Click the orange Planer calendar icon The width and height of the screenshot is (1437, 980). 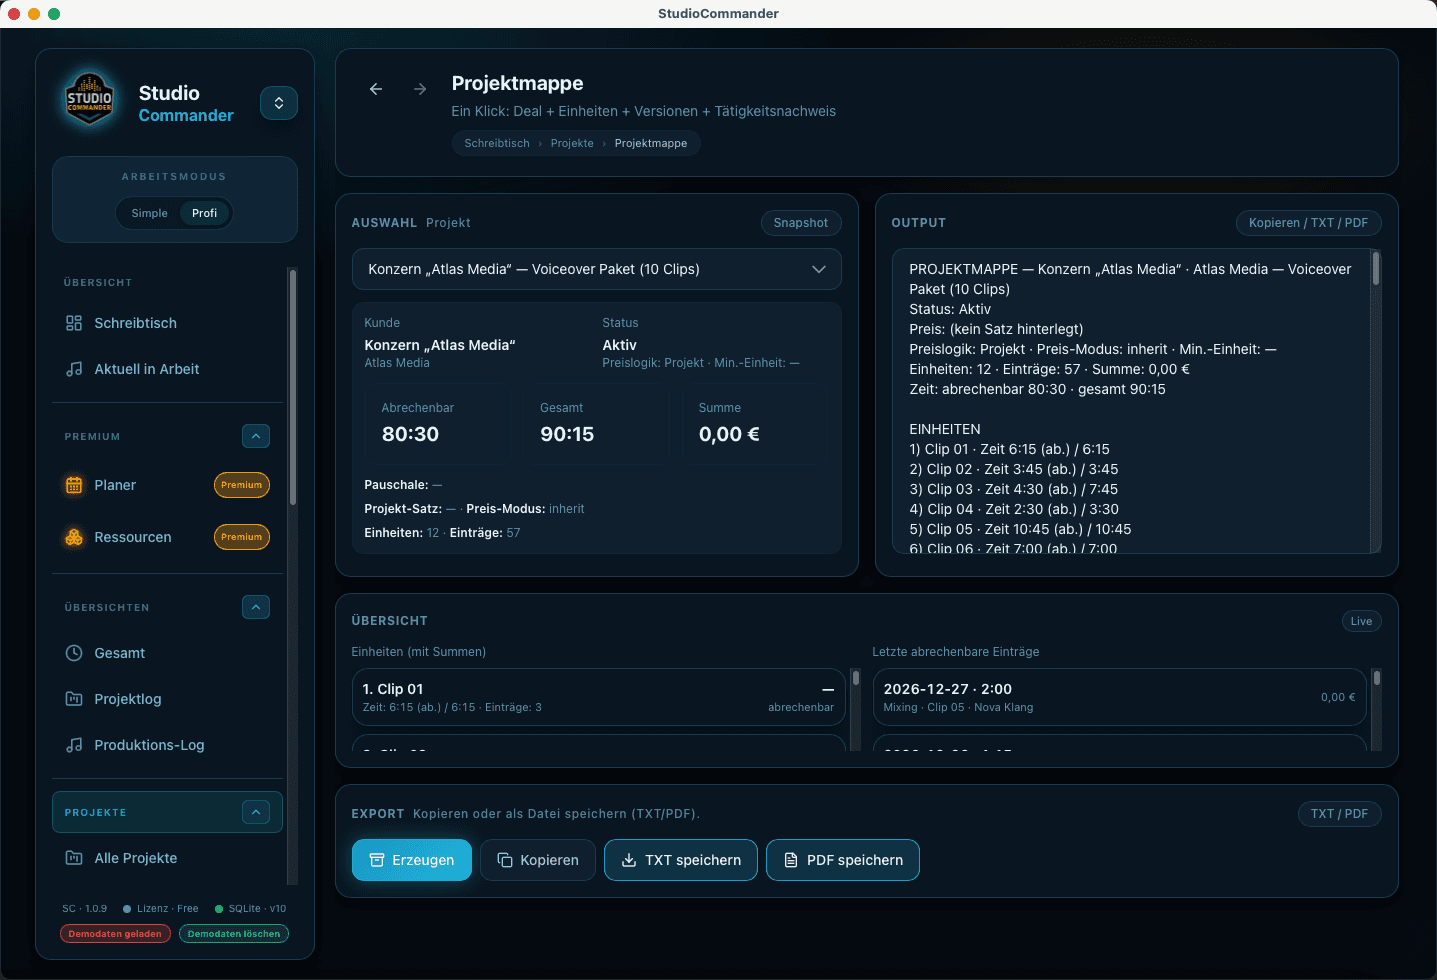73,485
